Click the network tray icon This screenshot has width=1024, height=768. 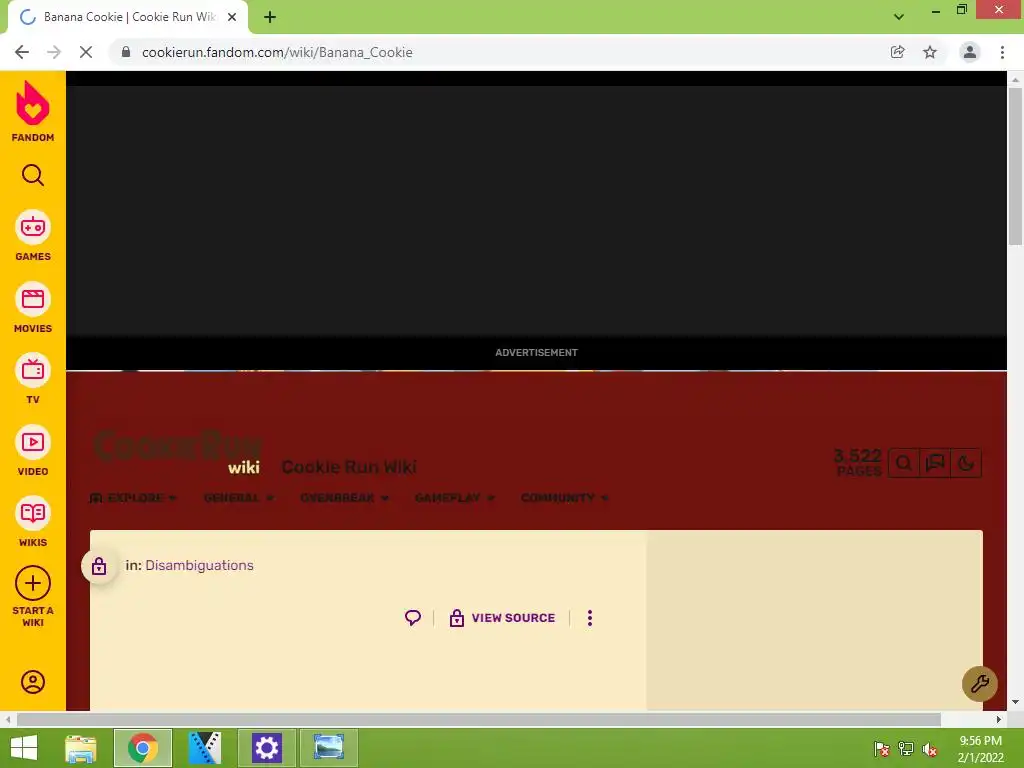click(906, 749)
